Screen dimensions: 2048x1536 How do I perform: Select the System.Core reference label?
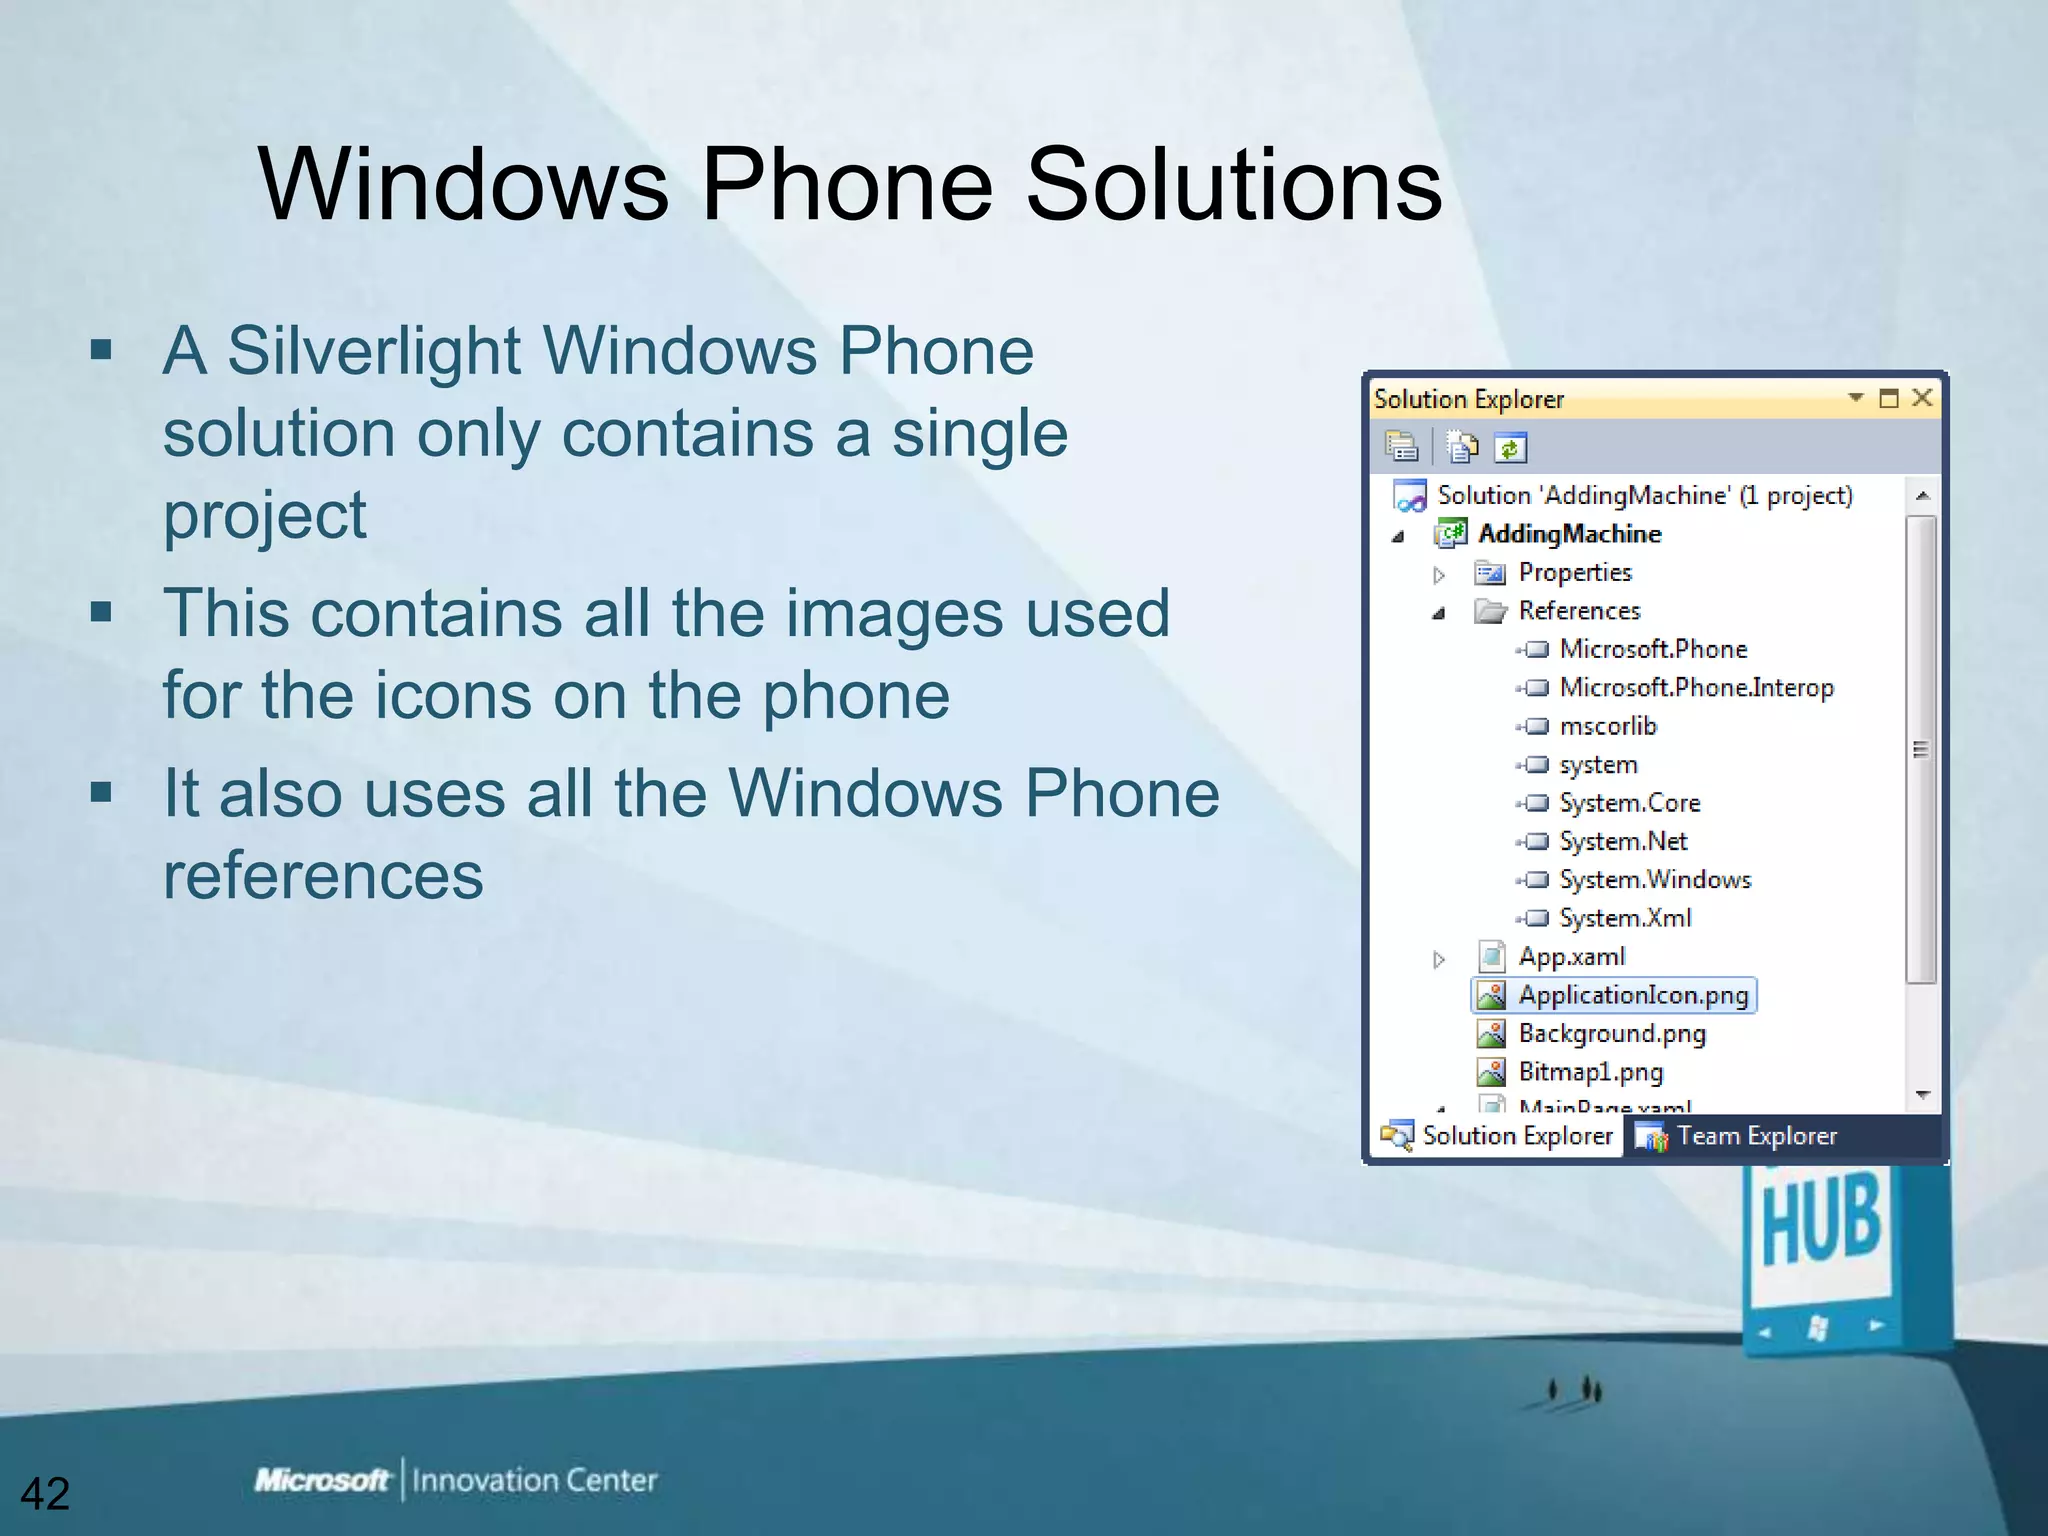[x=1630, y=803]
